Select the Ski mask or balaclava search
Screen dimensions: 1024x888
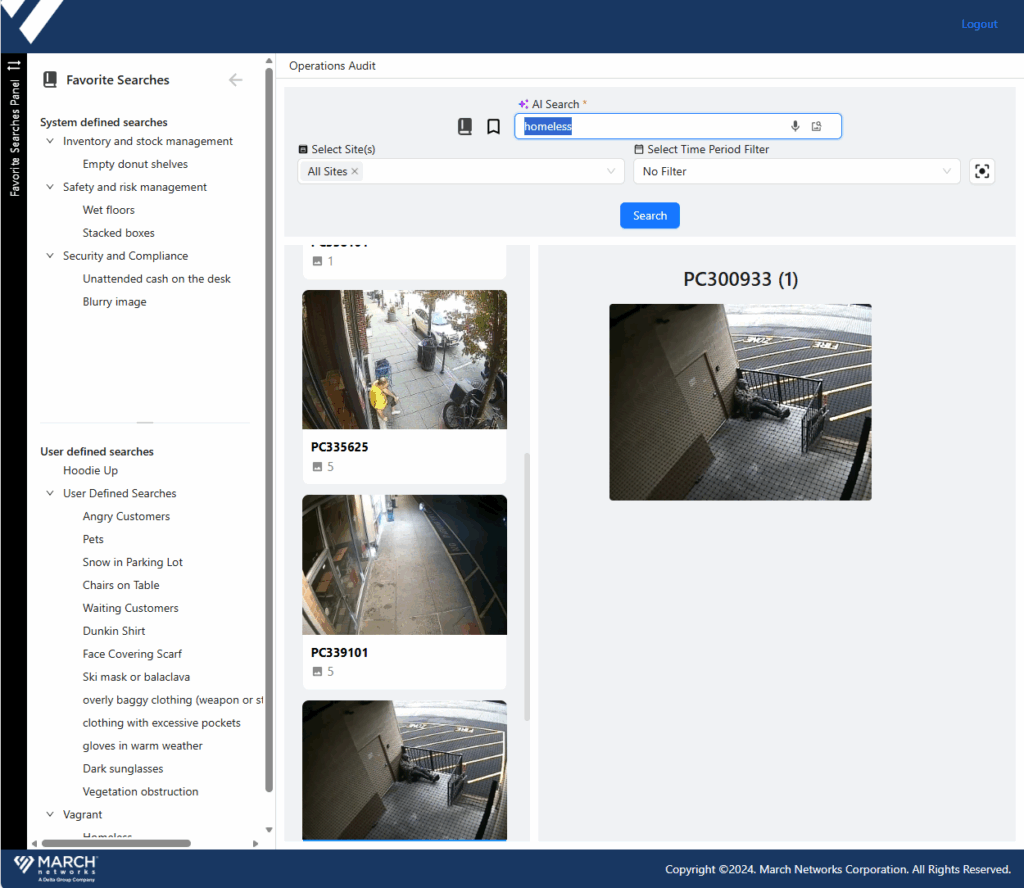click(136, 677)
